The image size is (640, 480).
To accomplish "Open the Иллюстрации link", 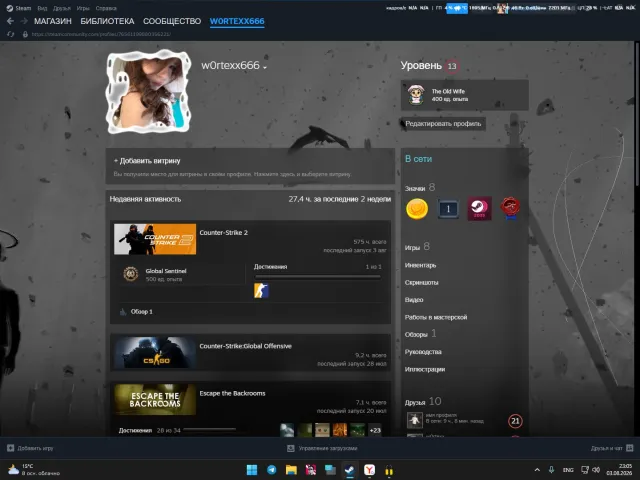I will click(x=425, y=369).
